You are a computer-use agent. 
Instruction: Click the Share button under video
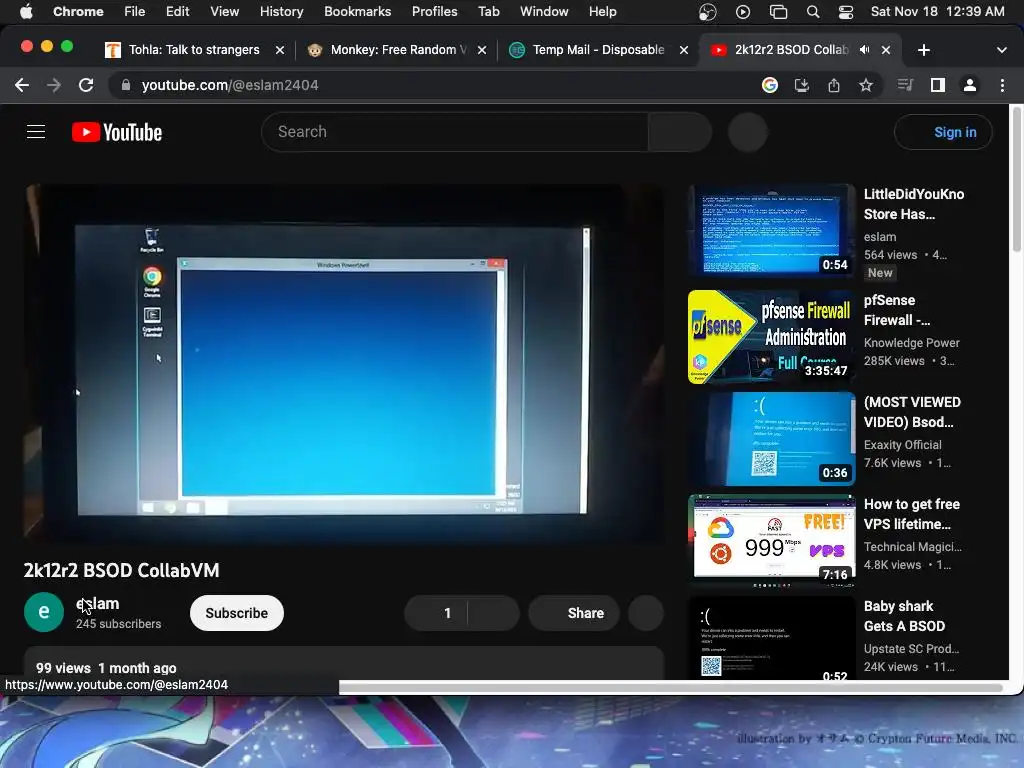(573, 613)
